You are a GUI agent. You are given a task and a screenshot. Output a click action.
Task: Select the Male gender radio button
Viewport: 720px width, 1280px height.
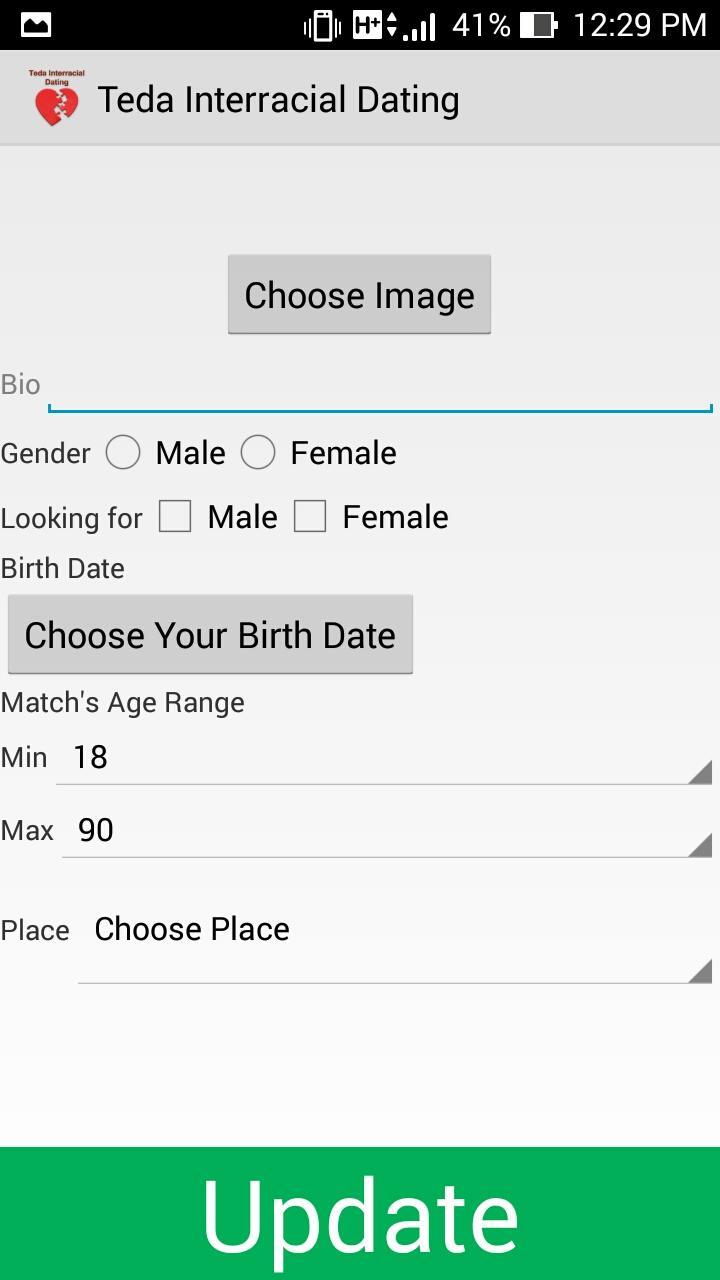[124, 453]
